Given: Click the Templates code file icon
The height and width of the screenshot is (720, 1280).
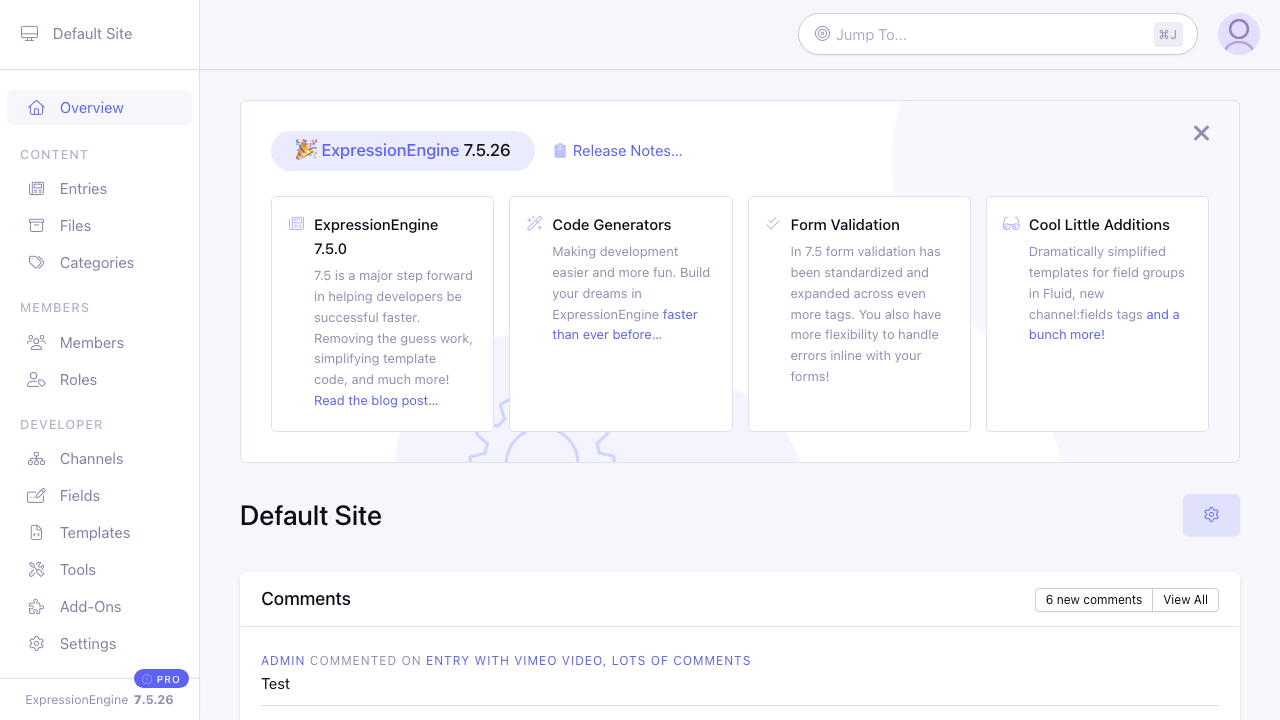Looking at the screenshot, I should [36, 533].
